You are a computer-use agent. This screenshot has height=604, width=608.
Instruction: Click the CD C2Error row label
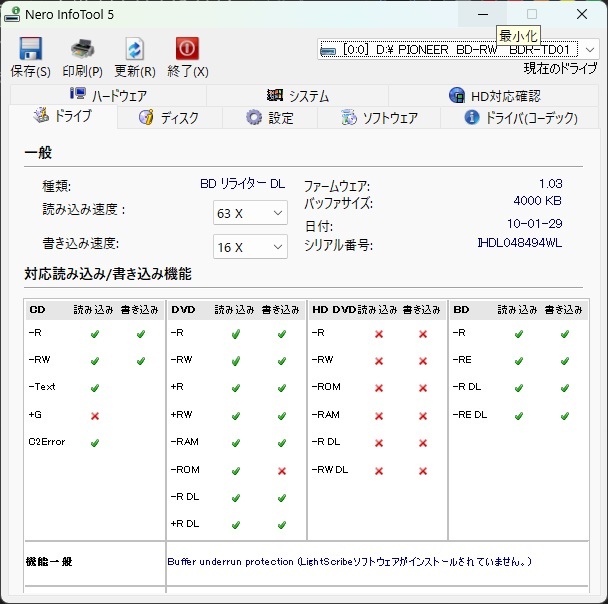[x=47, y=442]
